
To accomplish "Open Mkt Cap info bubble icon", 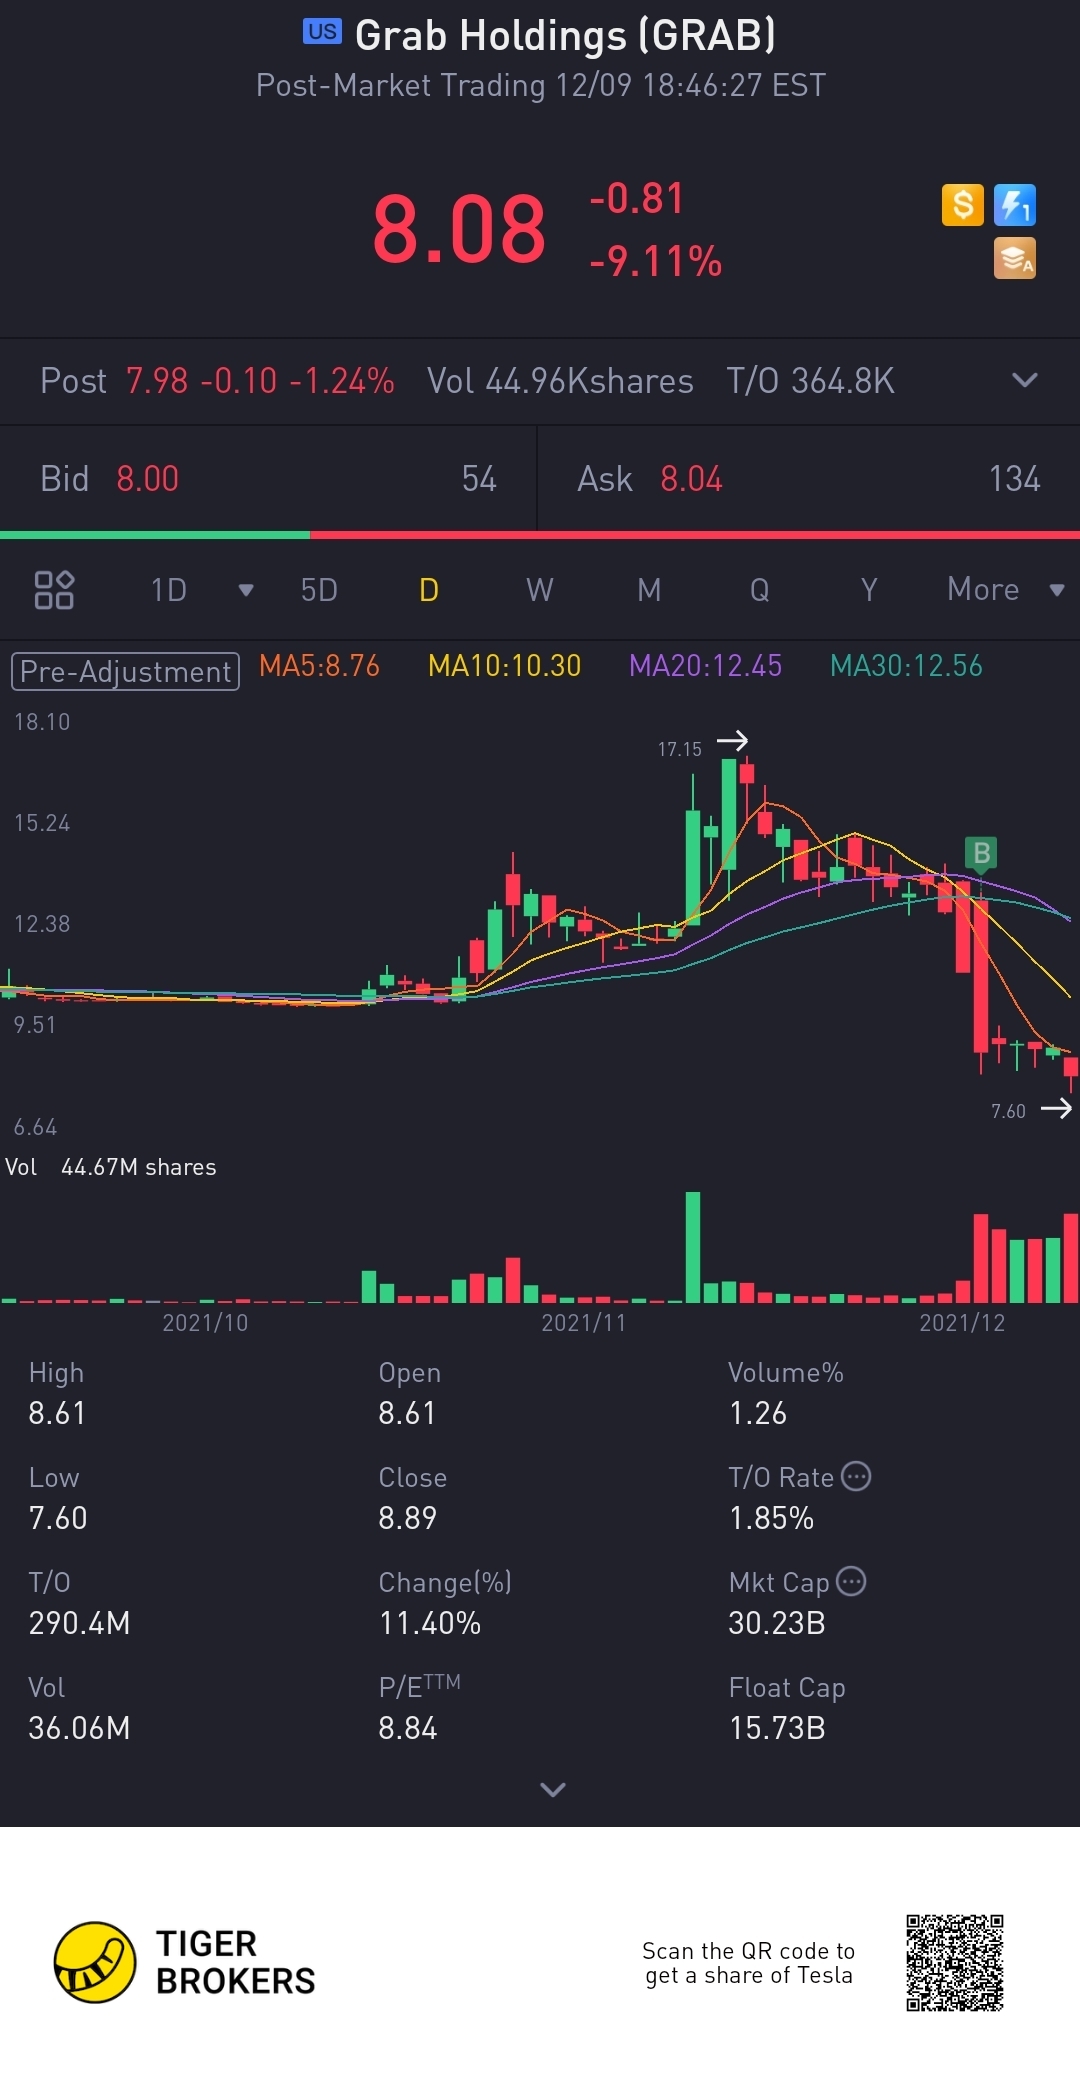I will pos(851,1581).
